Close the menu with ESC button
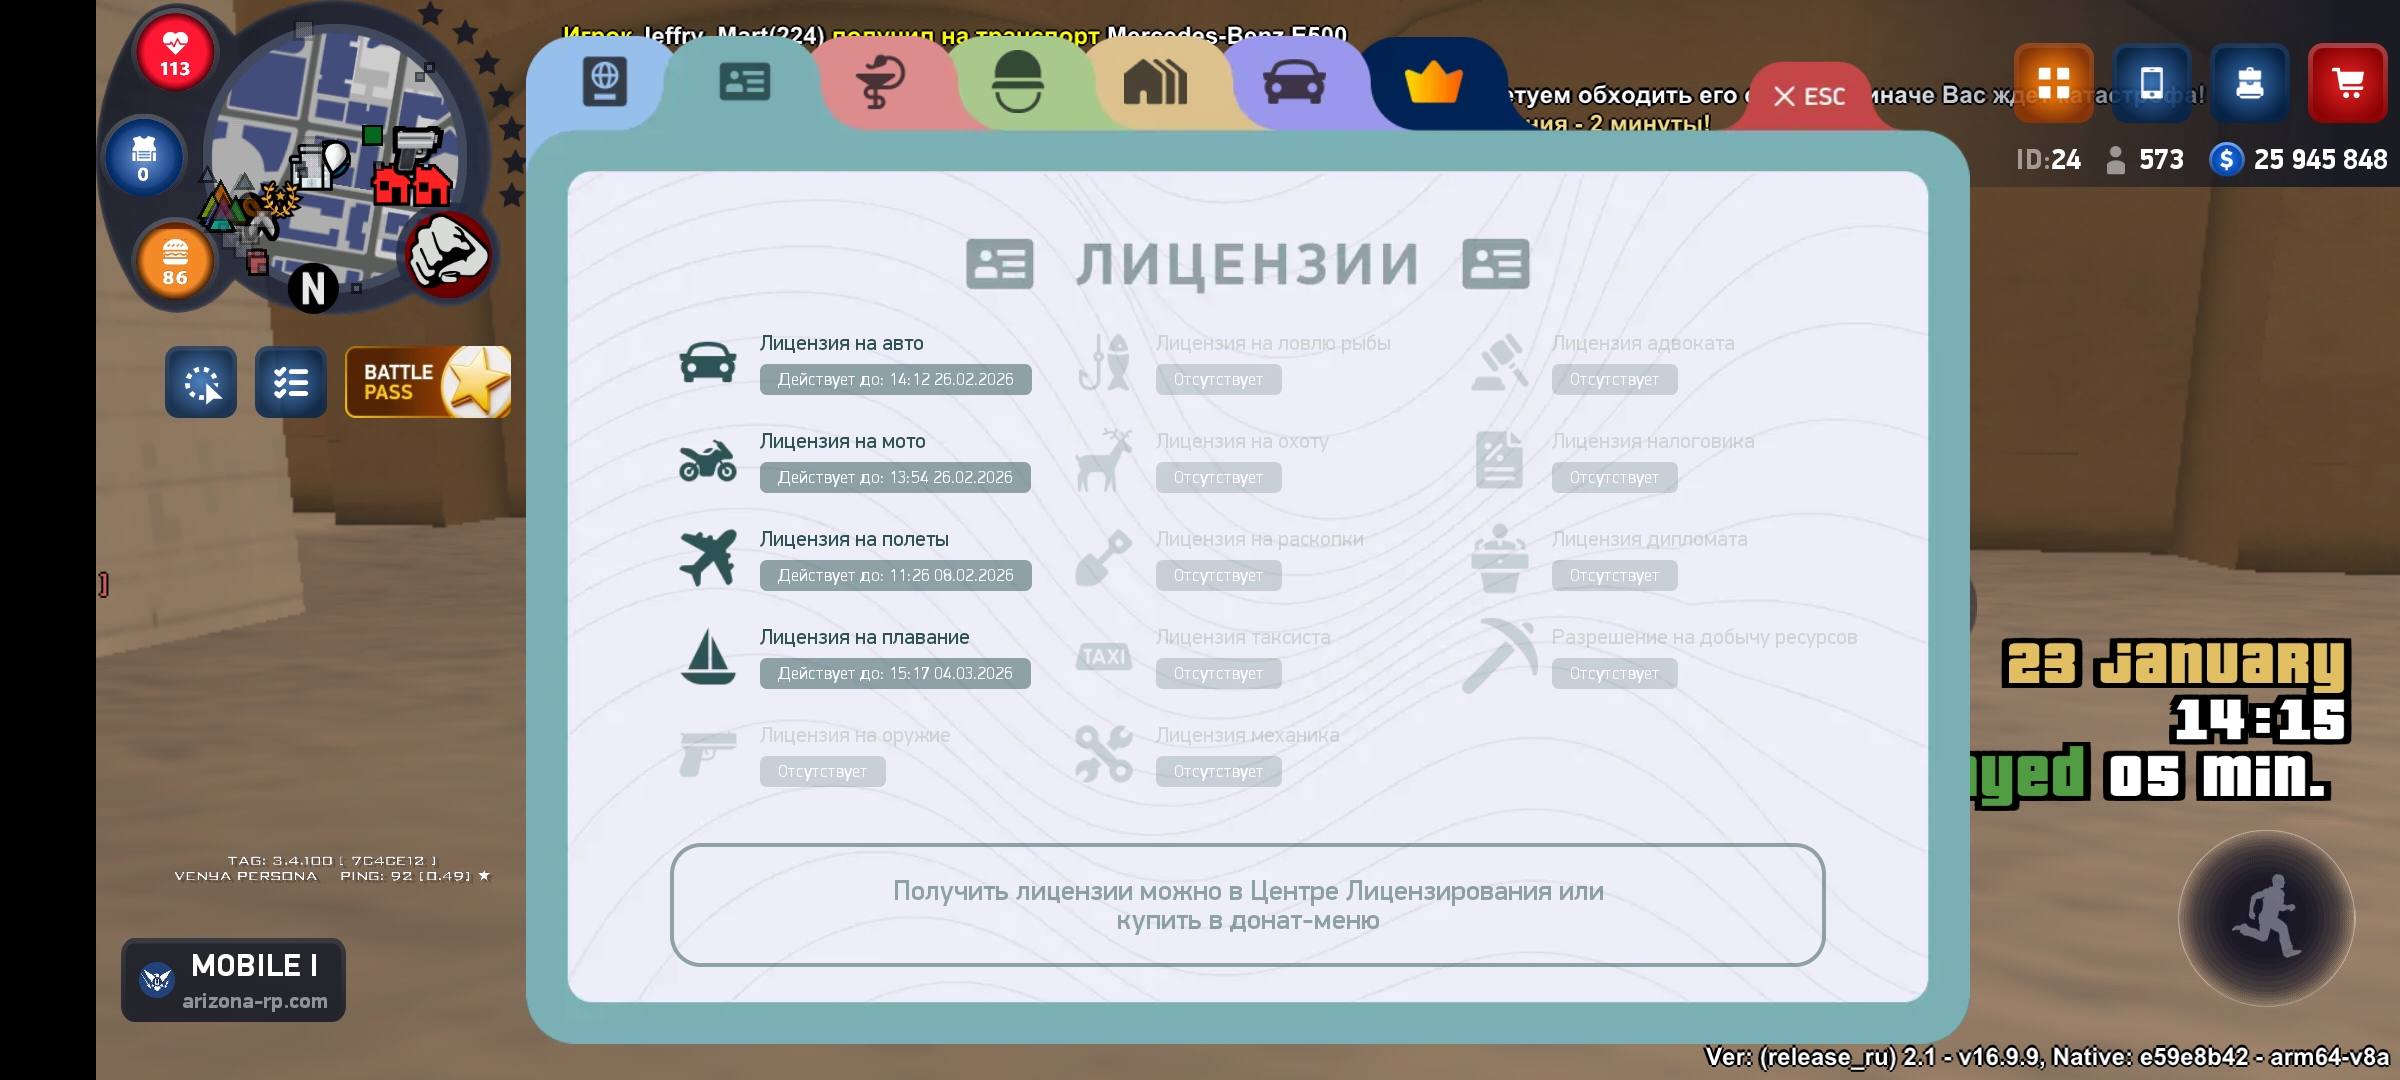The height and width of the screenshot is (1080, 2400). pyautogui.click(x=1809, y=96)
